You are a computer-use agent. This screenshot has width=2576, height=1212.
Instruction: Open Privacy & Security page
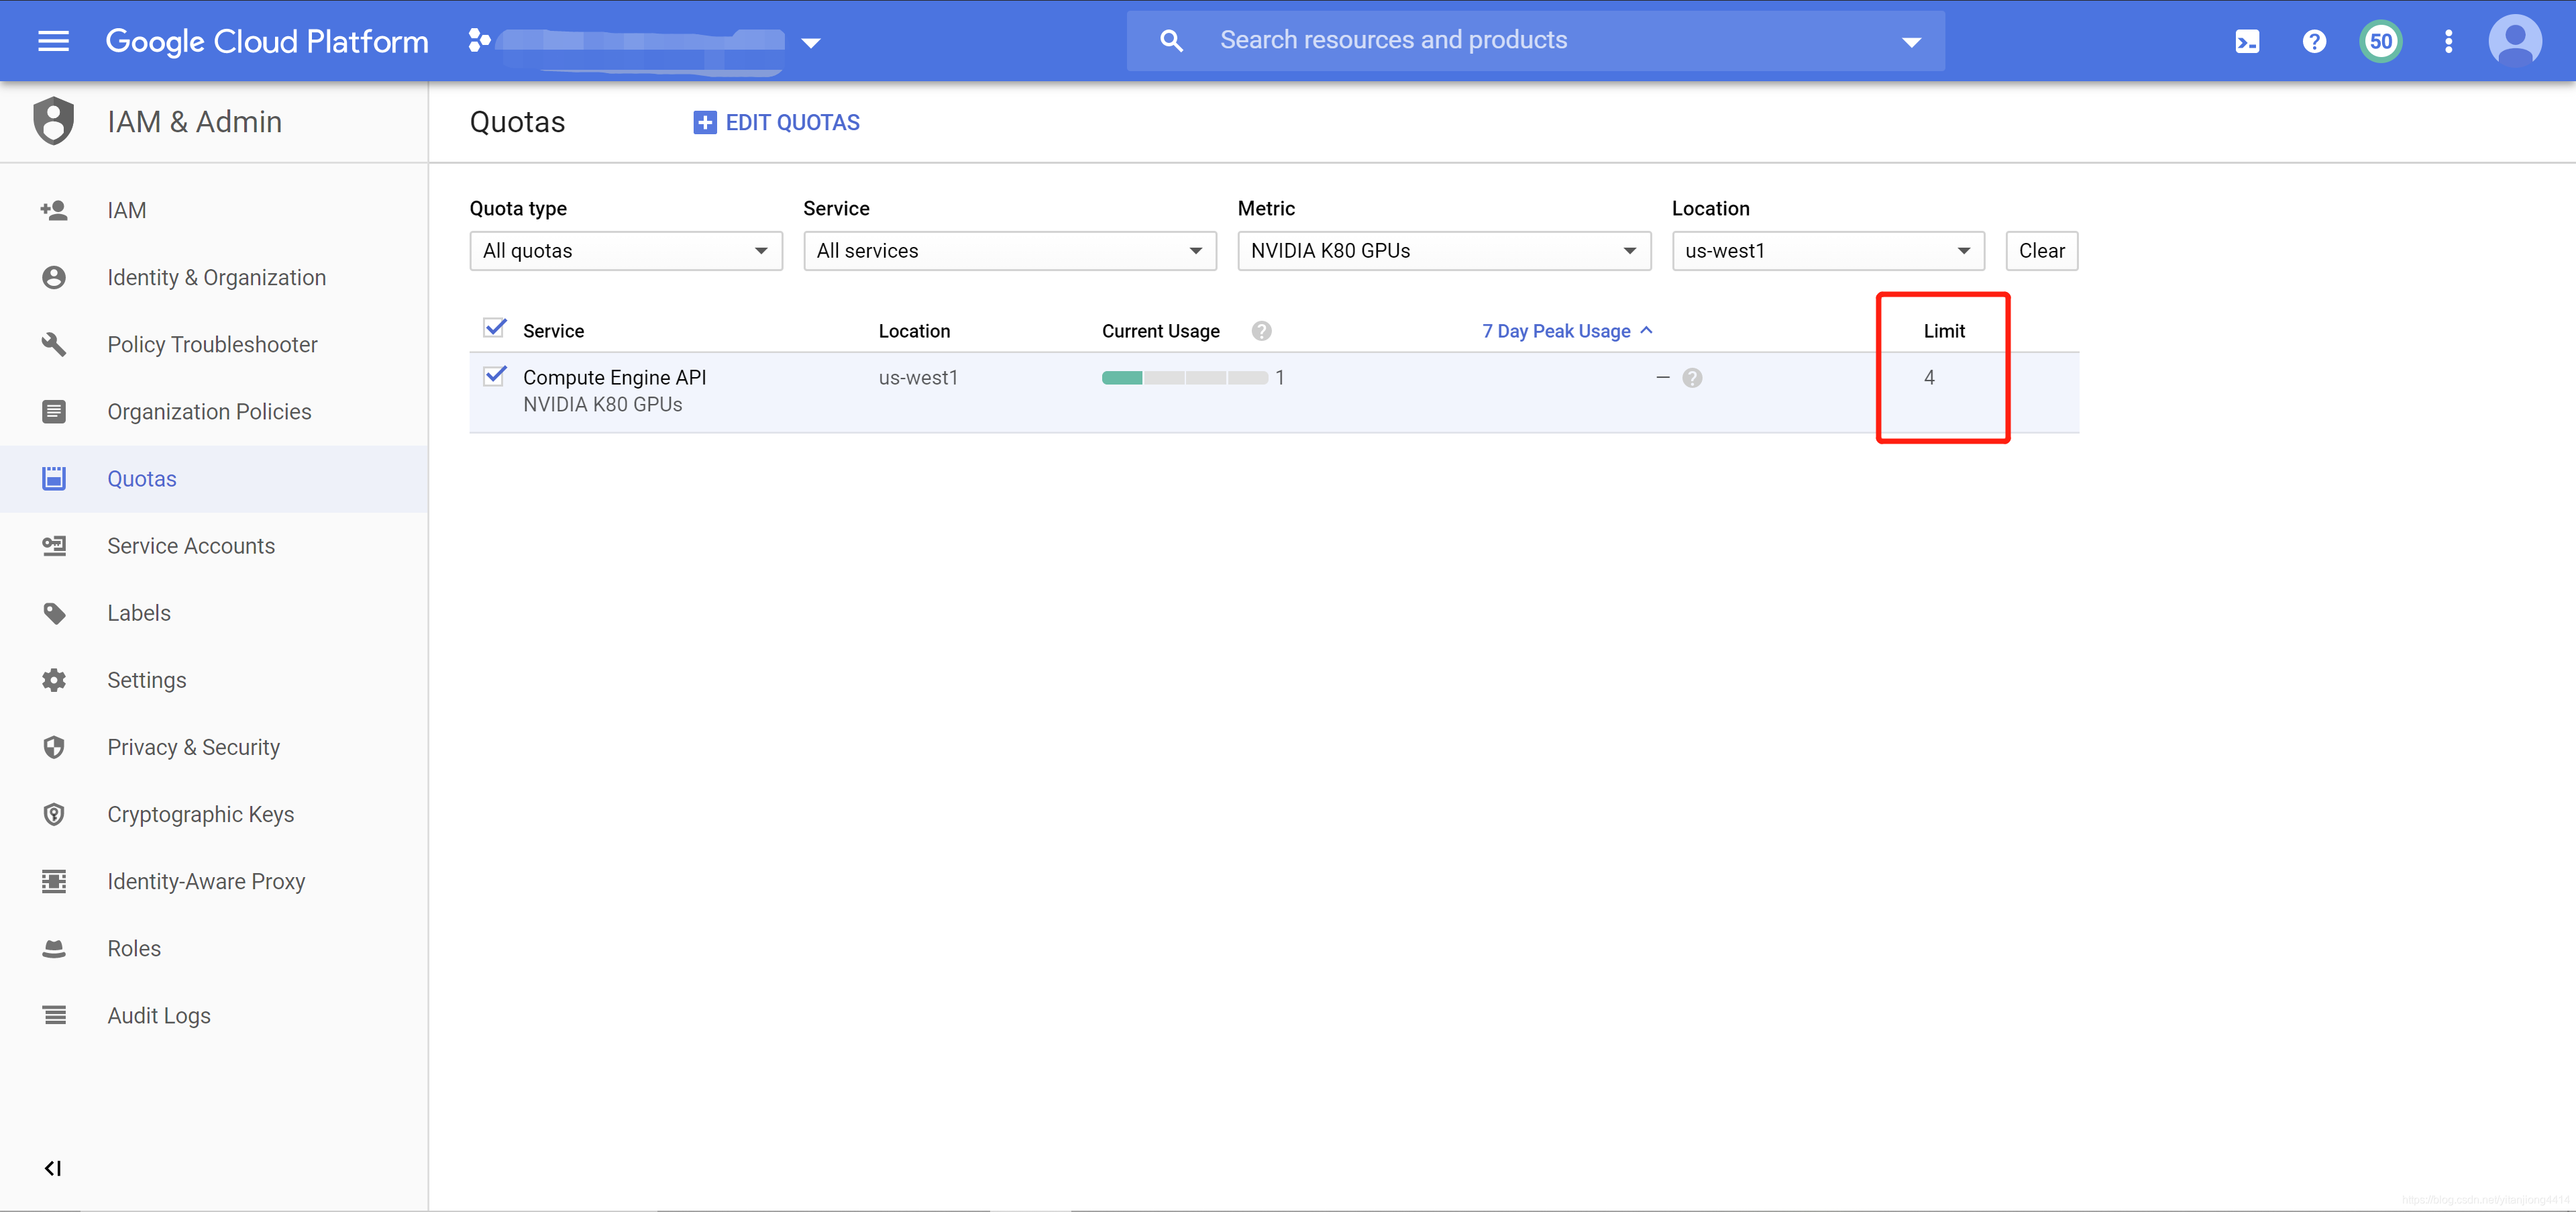point(214,747)
